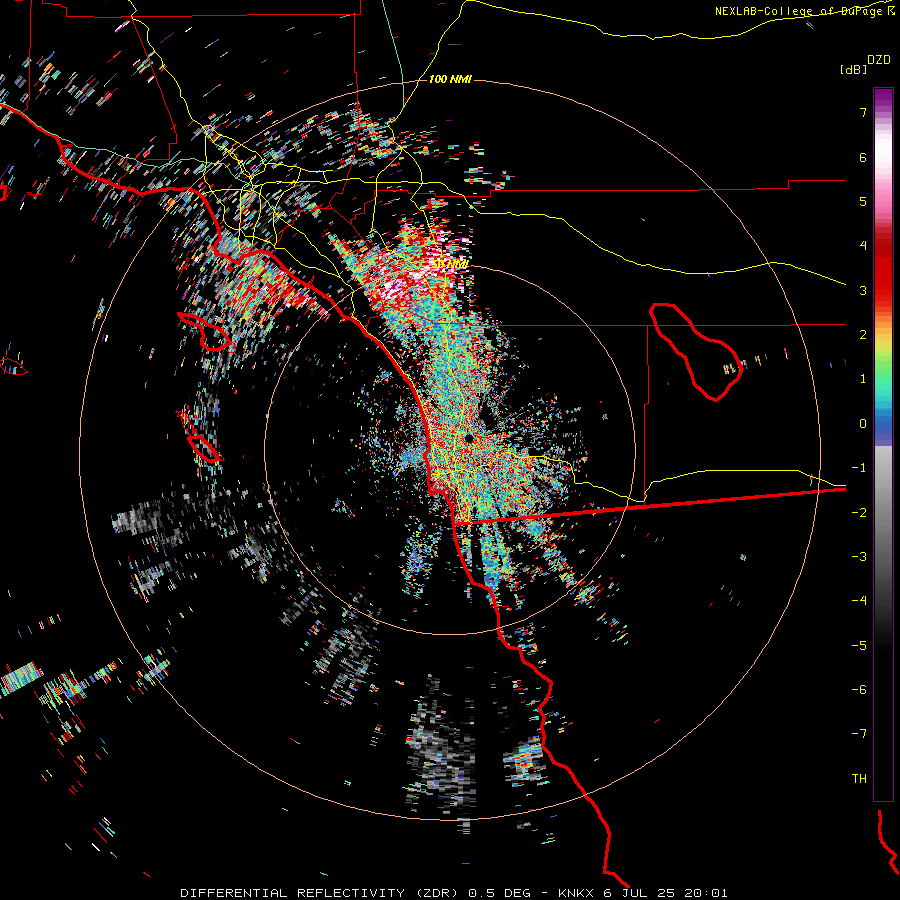Click the 1 value on the scale
Image resolution: width=900 pixels, height=900 pixels.
(863, 379)
